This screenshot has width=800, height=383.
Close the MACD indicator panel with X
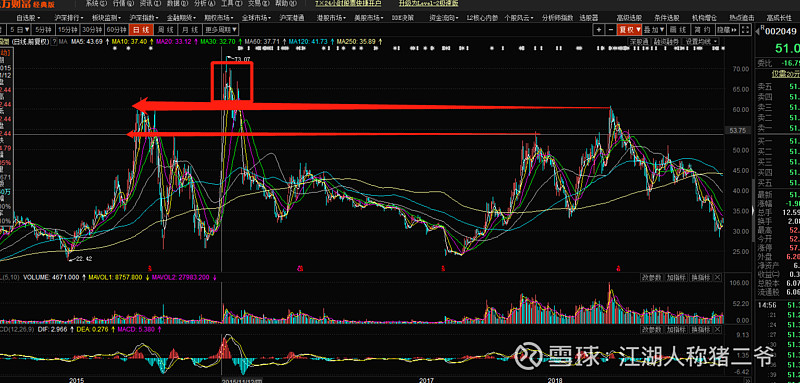pos(717,330)
